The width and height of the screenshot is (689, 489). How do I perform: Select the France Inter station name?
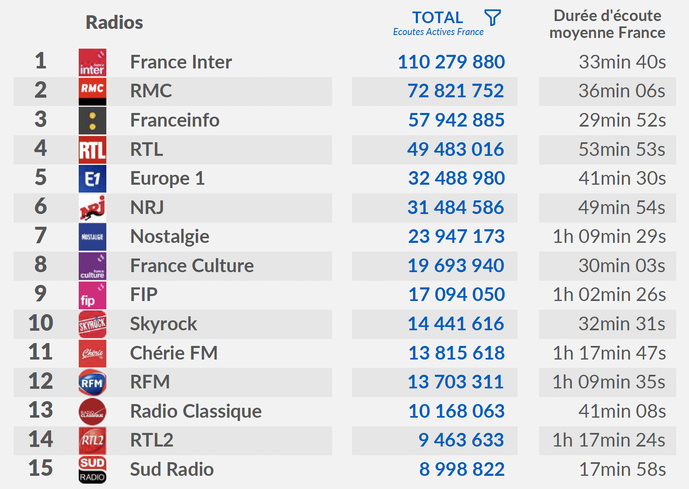click(181, 62)
